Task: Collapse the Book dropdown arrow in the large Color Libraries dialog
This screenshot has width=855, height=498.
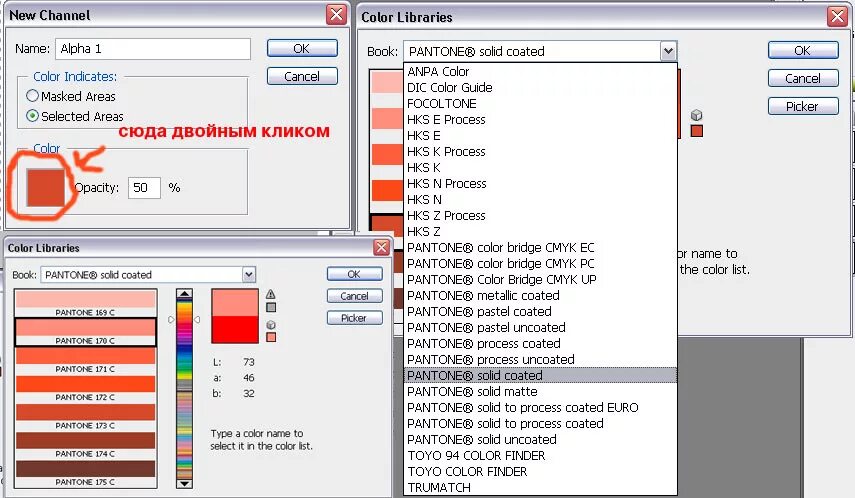Action: pos(668,51)
